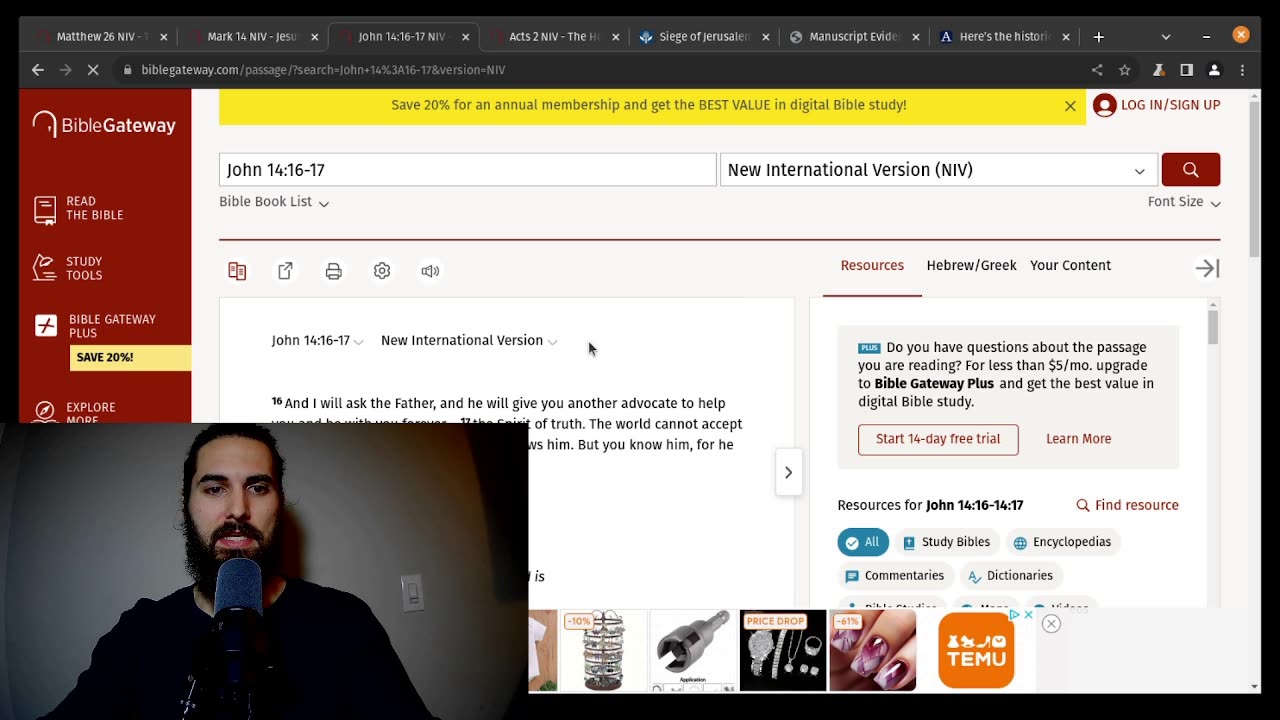Toggle the All resources filter
1280x720 pixels.
pos(863,542)
